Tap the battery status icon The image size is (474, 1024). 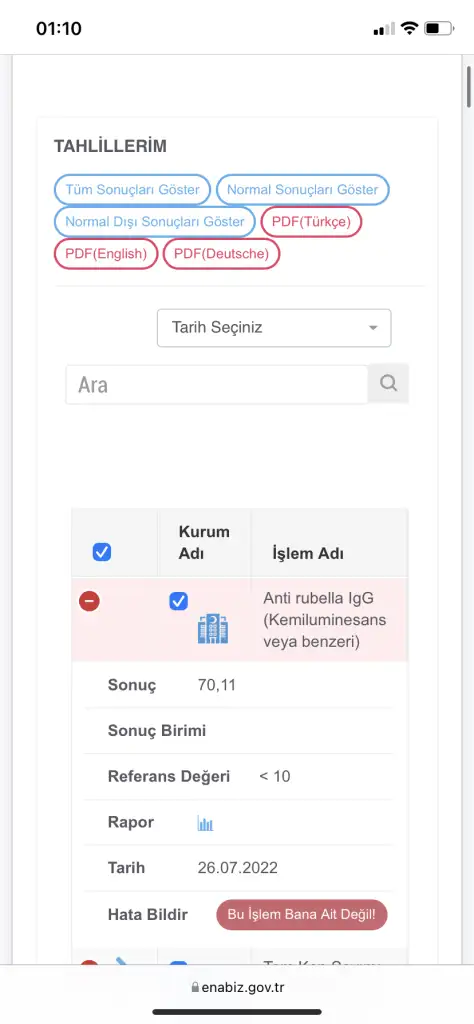pos(439,29)
